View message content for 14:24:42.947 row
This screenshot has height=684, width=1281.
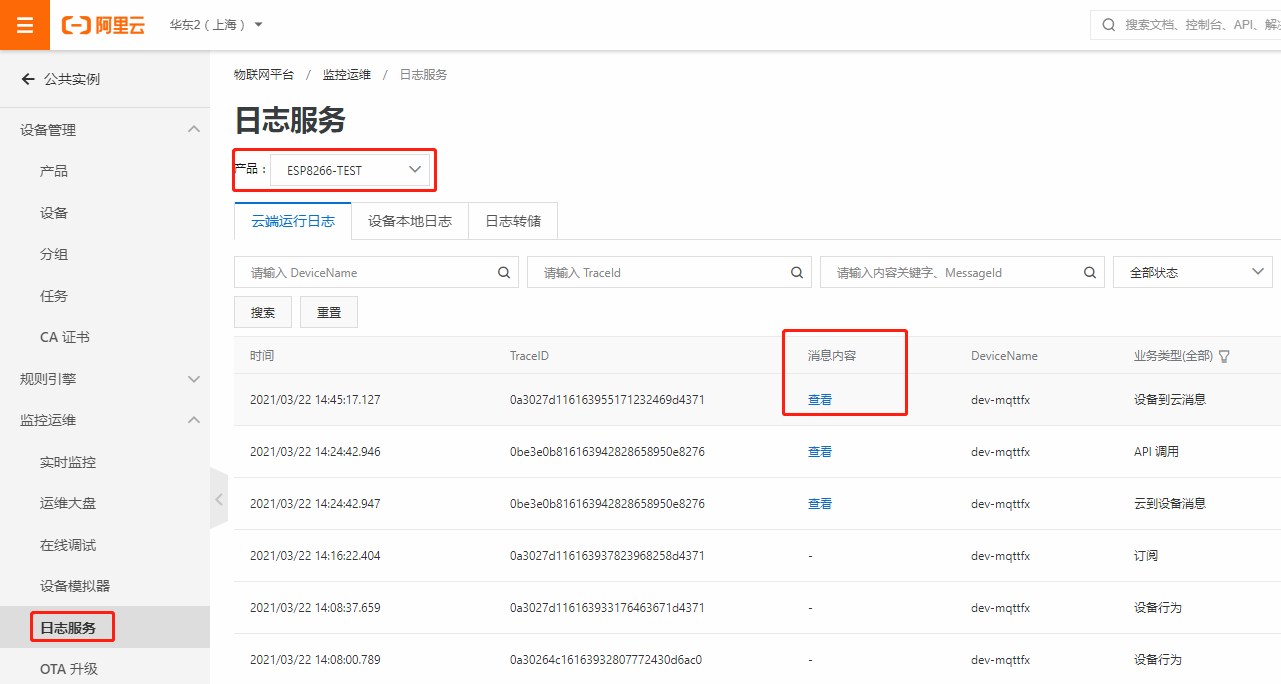click(x=820, y=503)
